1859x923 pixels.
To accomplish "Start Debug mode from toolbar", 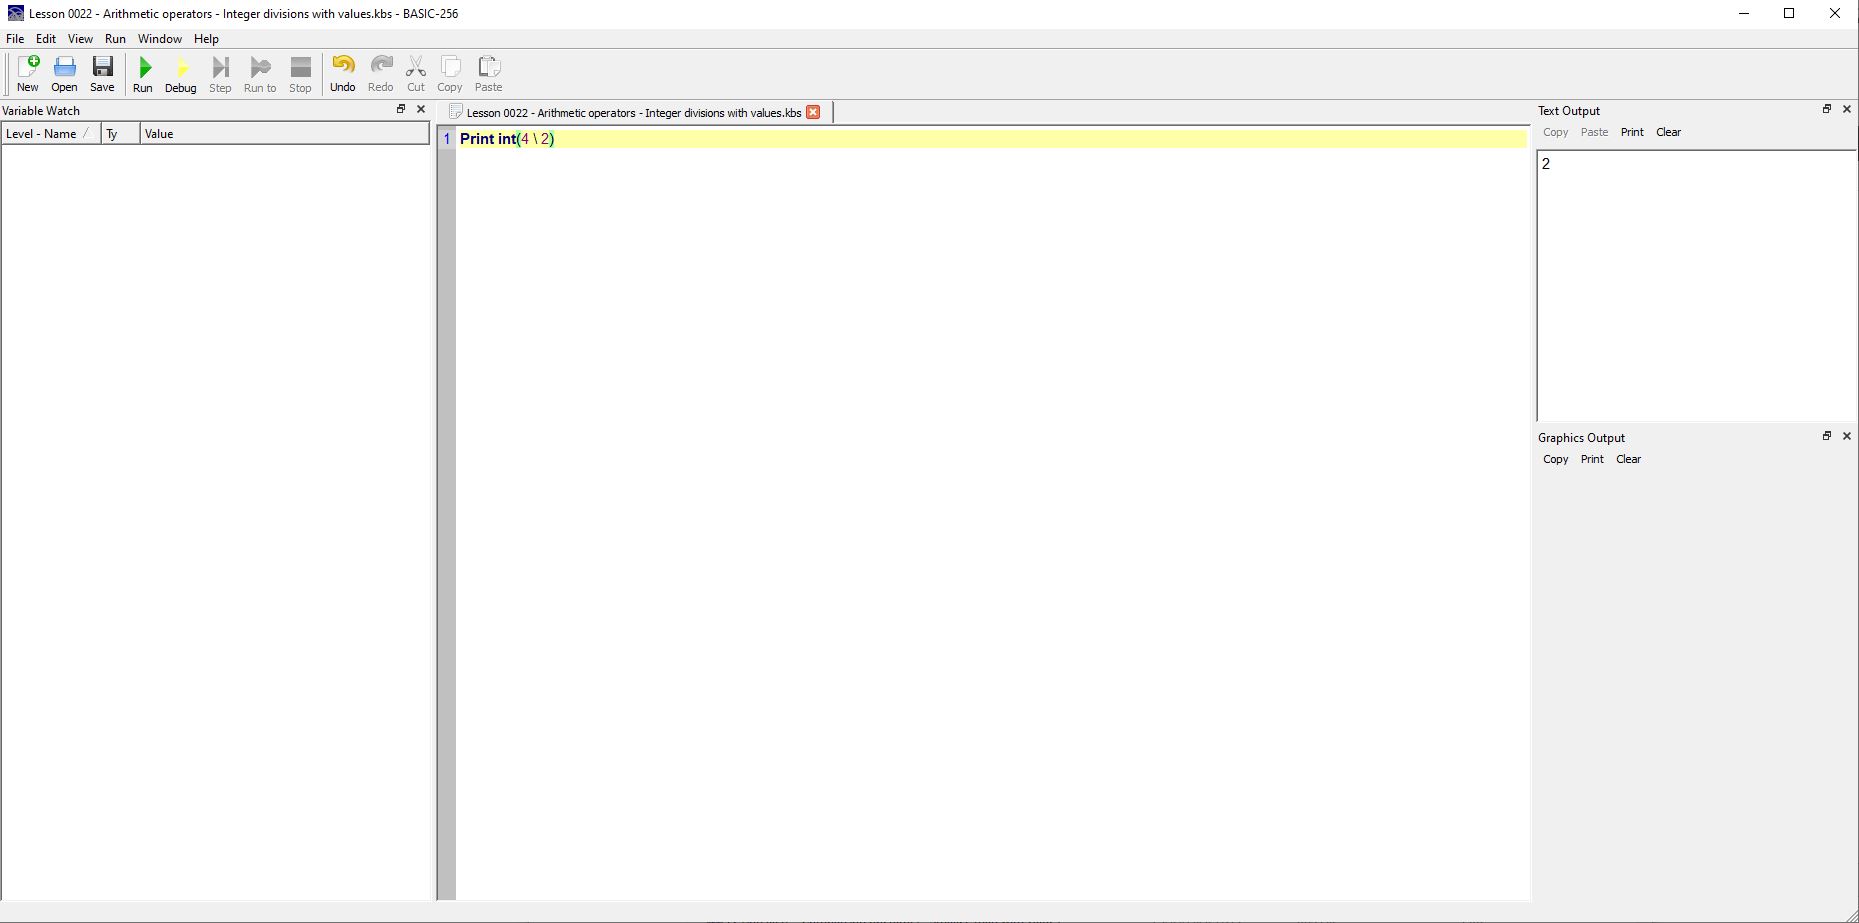I will 180,74.
